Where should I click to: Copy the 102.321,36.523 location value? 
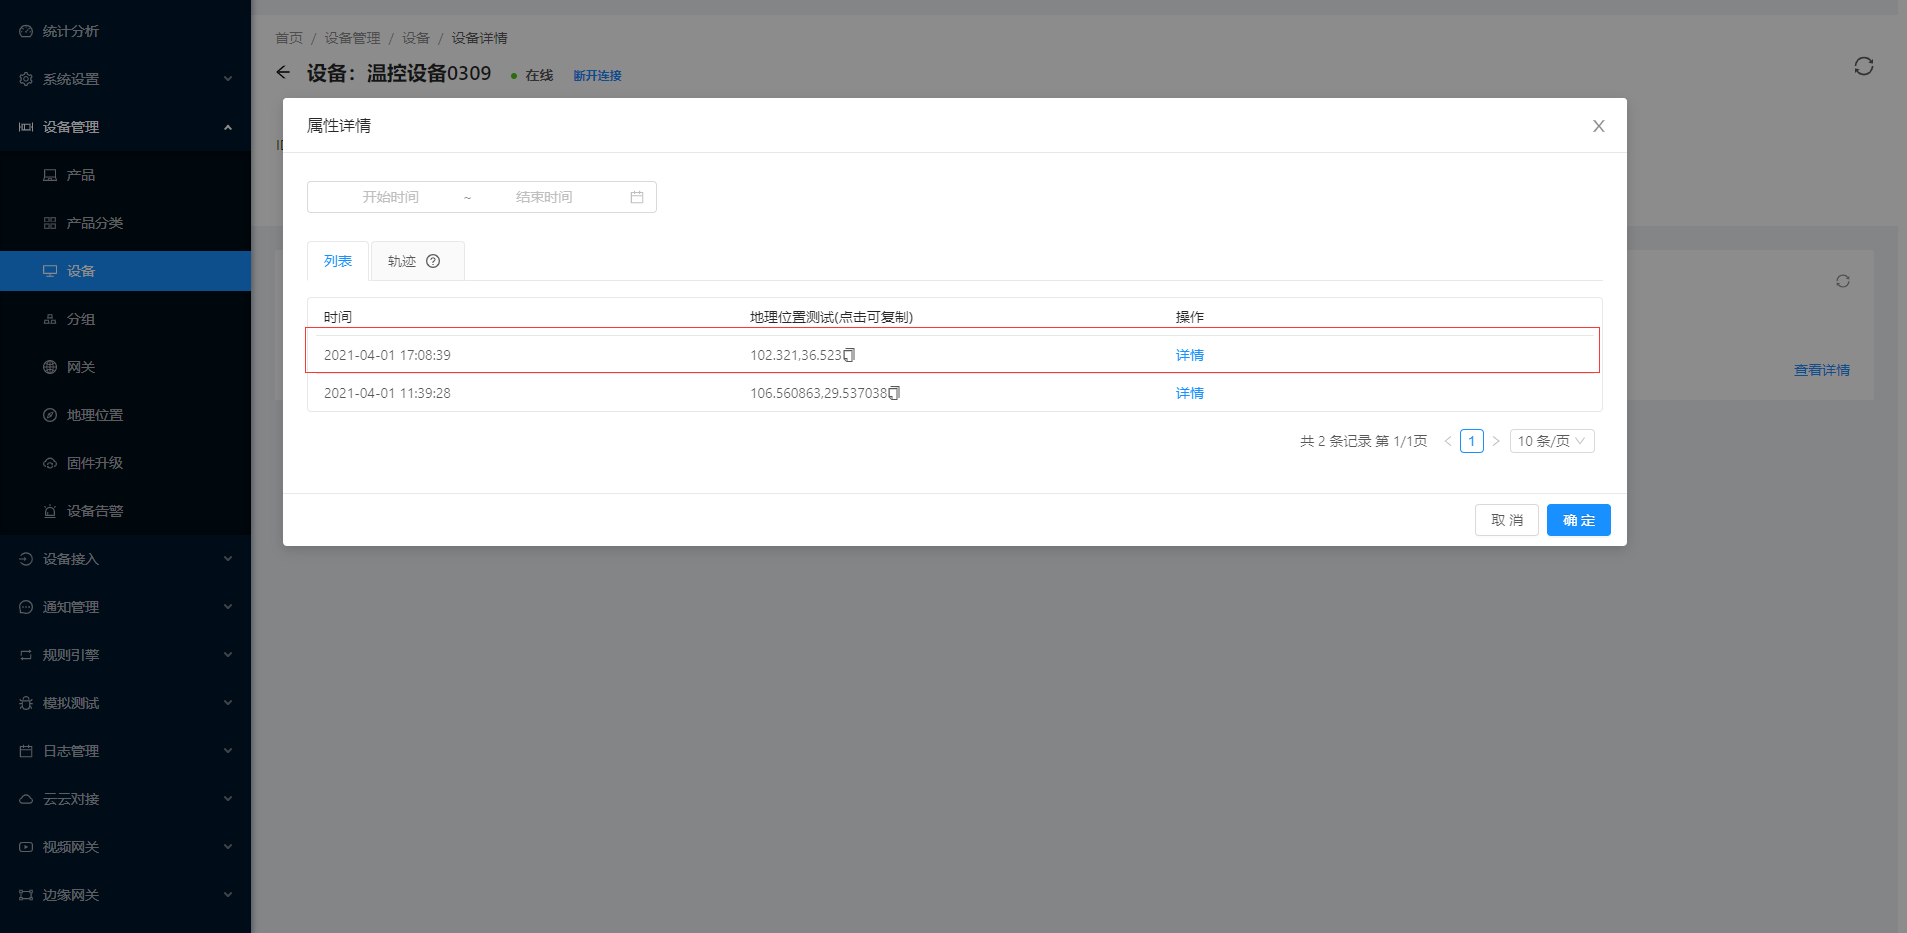(849, 355)
